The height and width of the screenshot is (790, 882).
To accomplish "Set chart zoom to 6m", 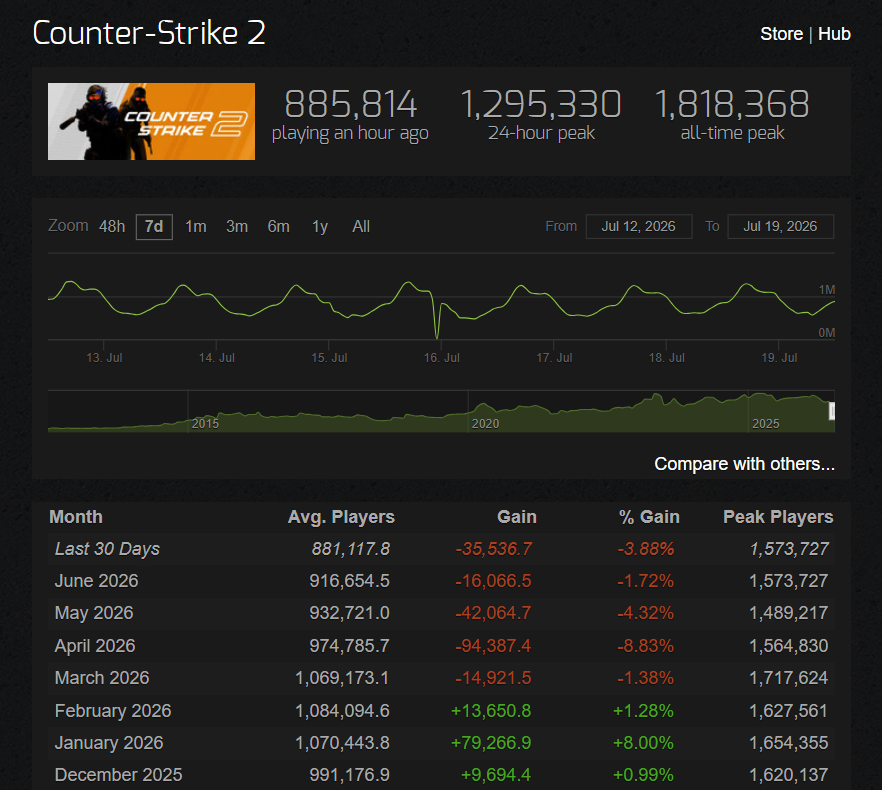I will [x=278, y=227].
